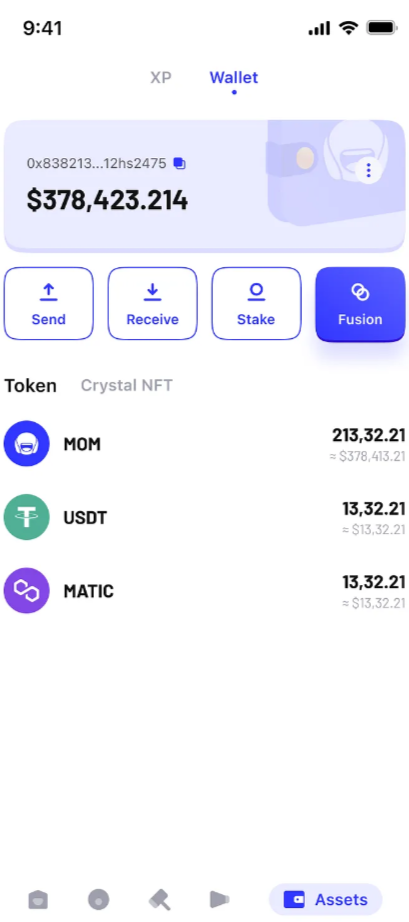Open the flag icon in bottom navigation
409x922 pixels.
pyautogui.click(x=219, y=900)
